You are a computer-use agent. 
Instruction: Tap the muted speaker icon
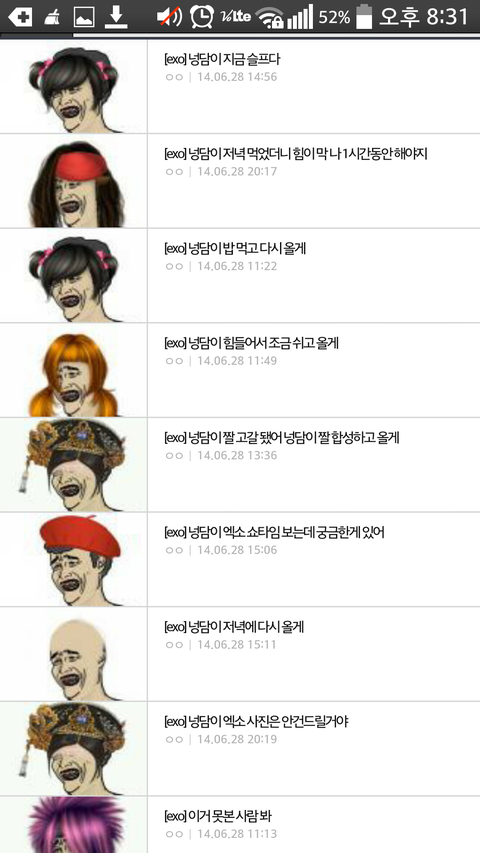pyautogui.click(x=169, y=17)
